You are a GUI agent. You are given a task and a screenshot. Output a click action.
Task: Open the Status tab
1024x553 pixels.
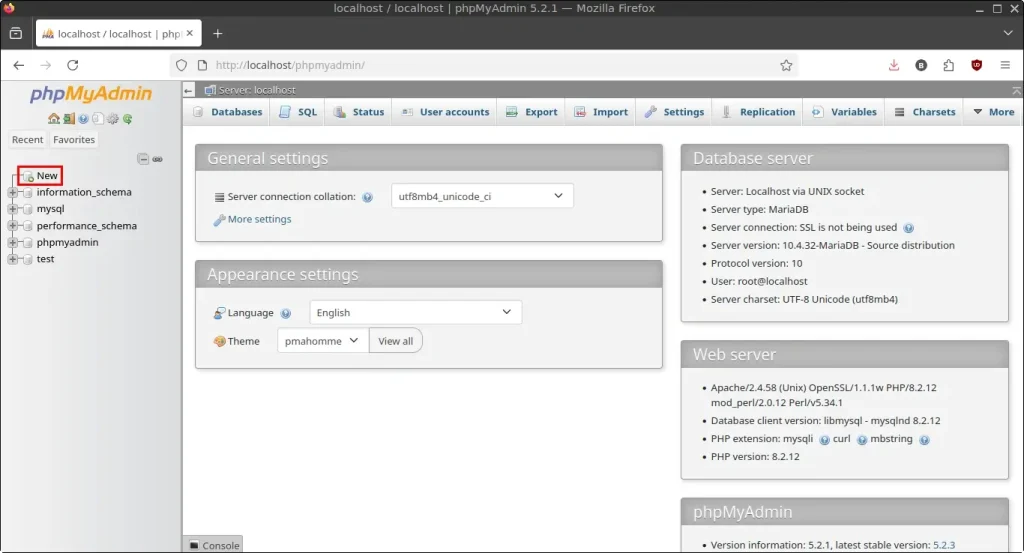(359, 112)
